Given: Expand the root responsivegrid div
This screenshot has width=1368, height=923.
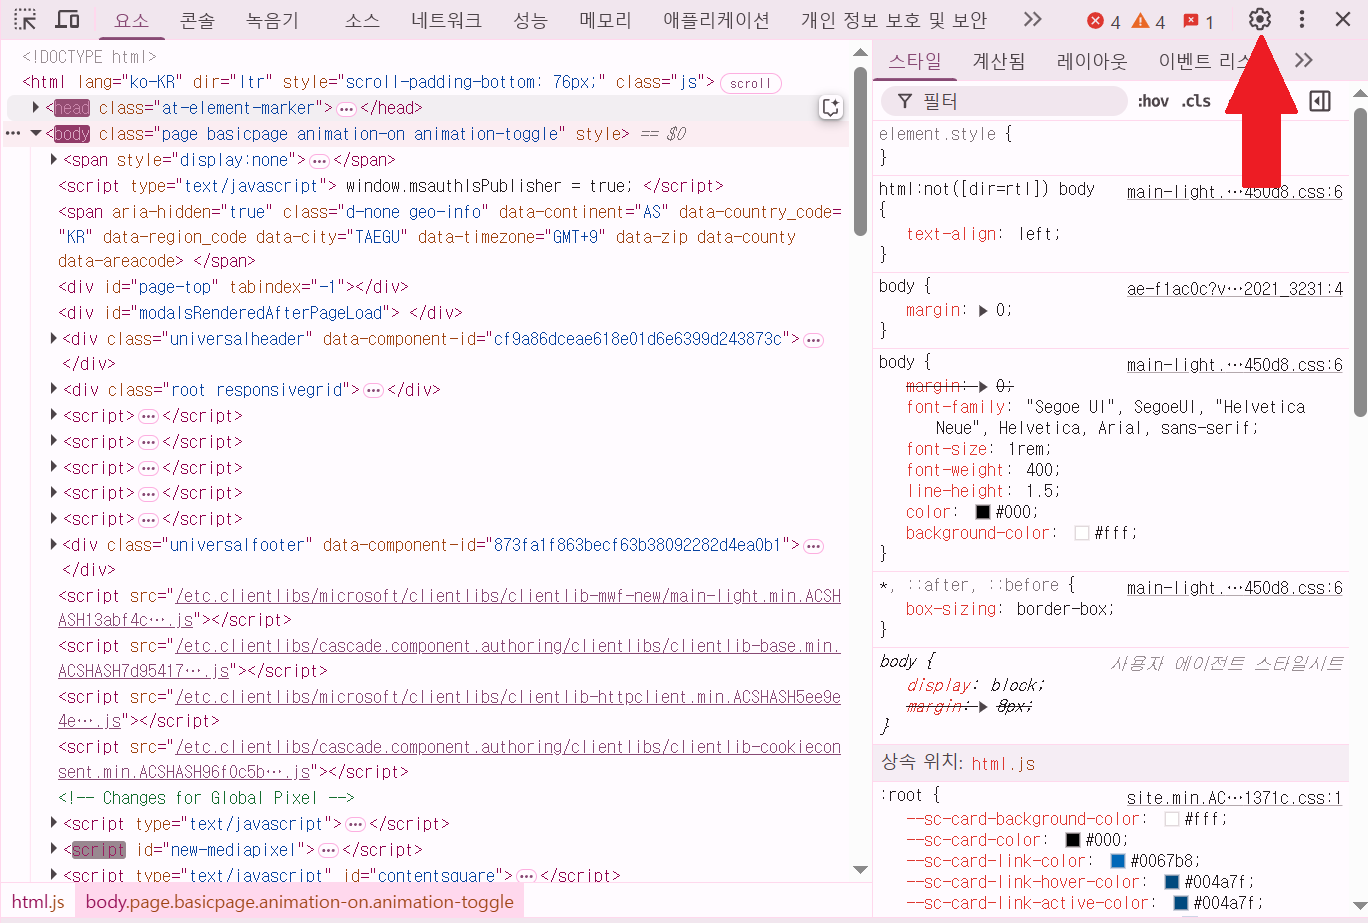Looking at the screenshot, I should [54, 390].
